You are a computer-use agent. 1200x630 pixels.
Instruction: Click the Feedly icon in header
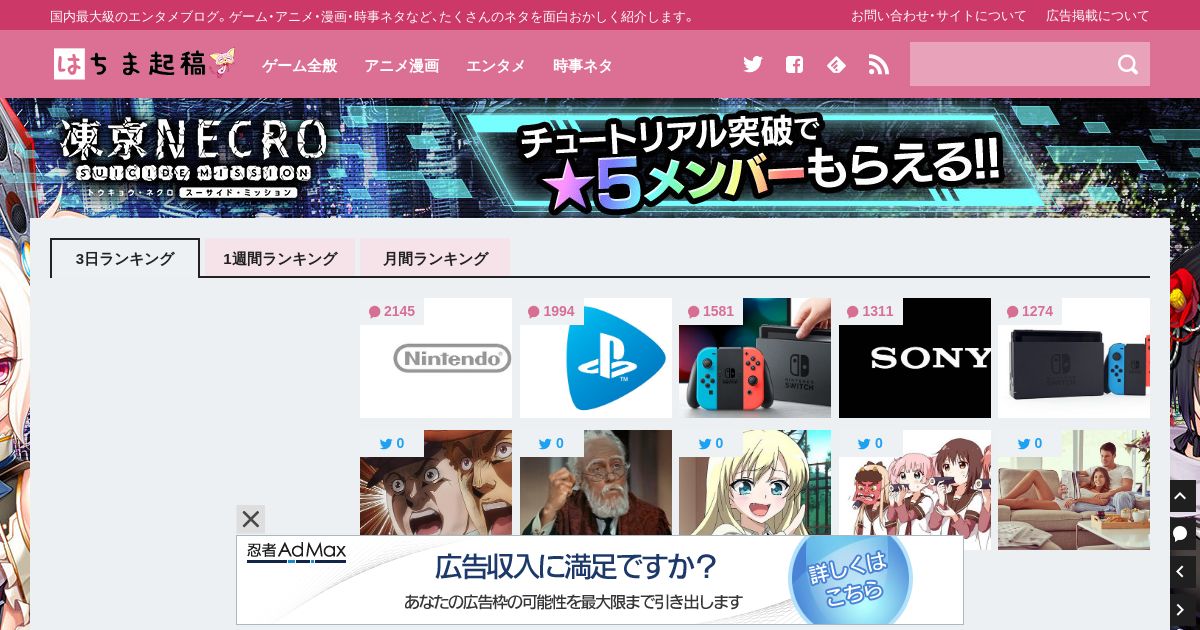836,64
